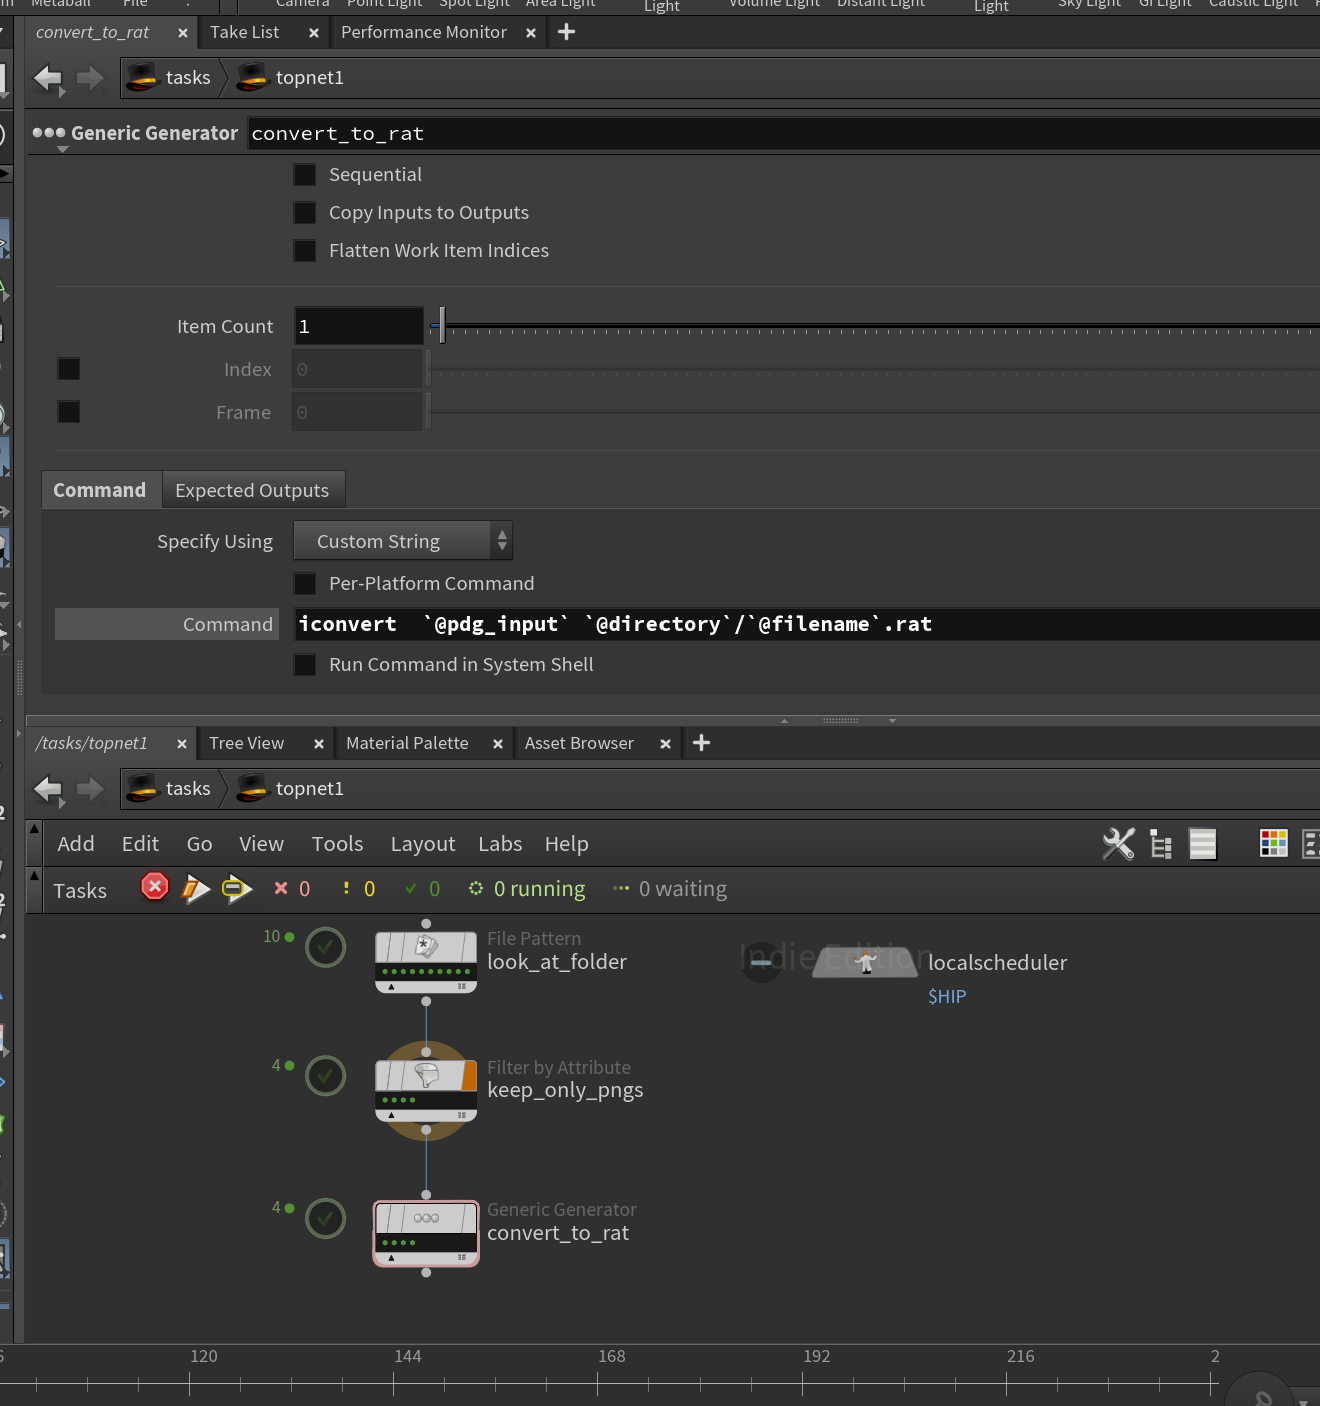This screenshot has width=1320, height=1406.
Task: Click the cook output node flag icon
Action: [x=195, y=888]
